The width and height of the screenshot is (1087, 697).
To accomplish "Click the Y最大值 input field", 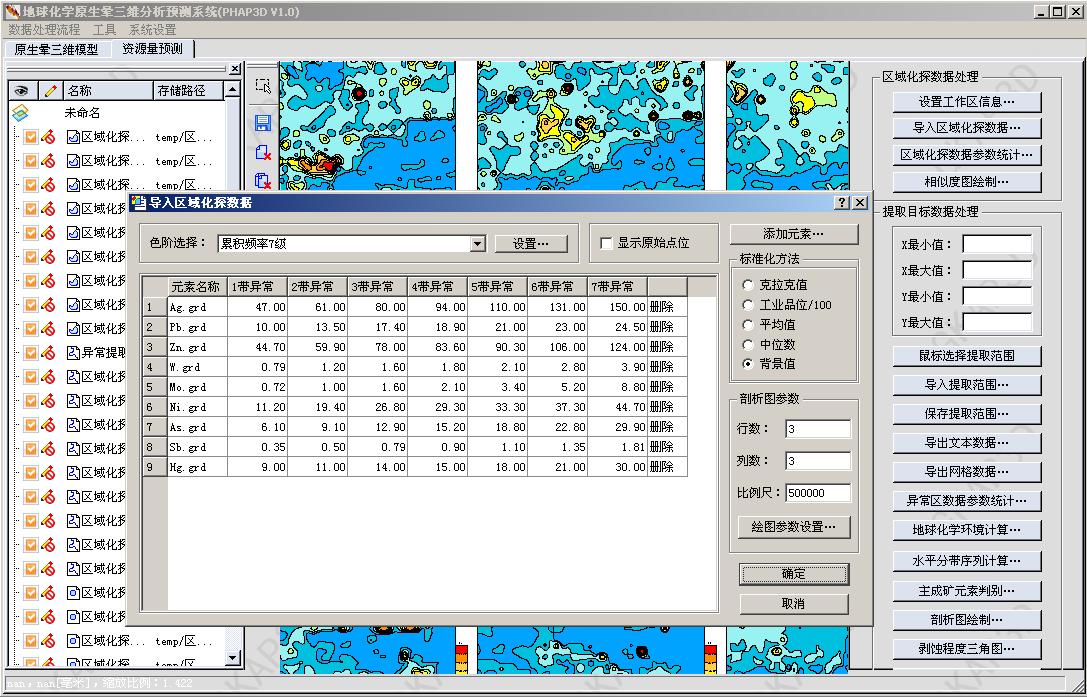I will (x=997, y=322).
